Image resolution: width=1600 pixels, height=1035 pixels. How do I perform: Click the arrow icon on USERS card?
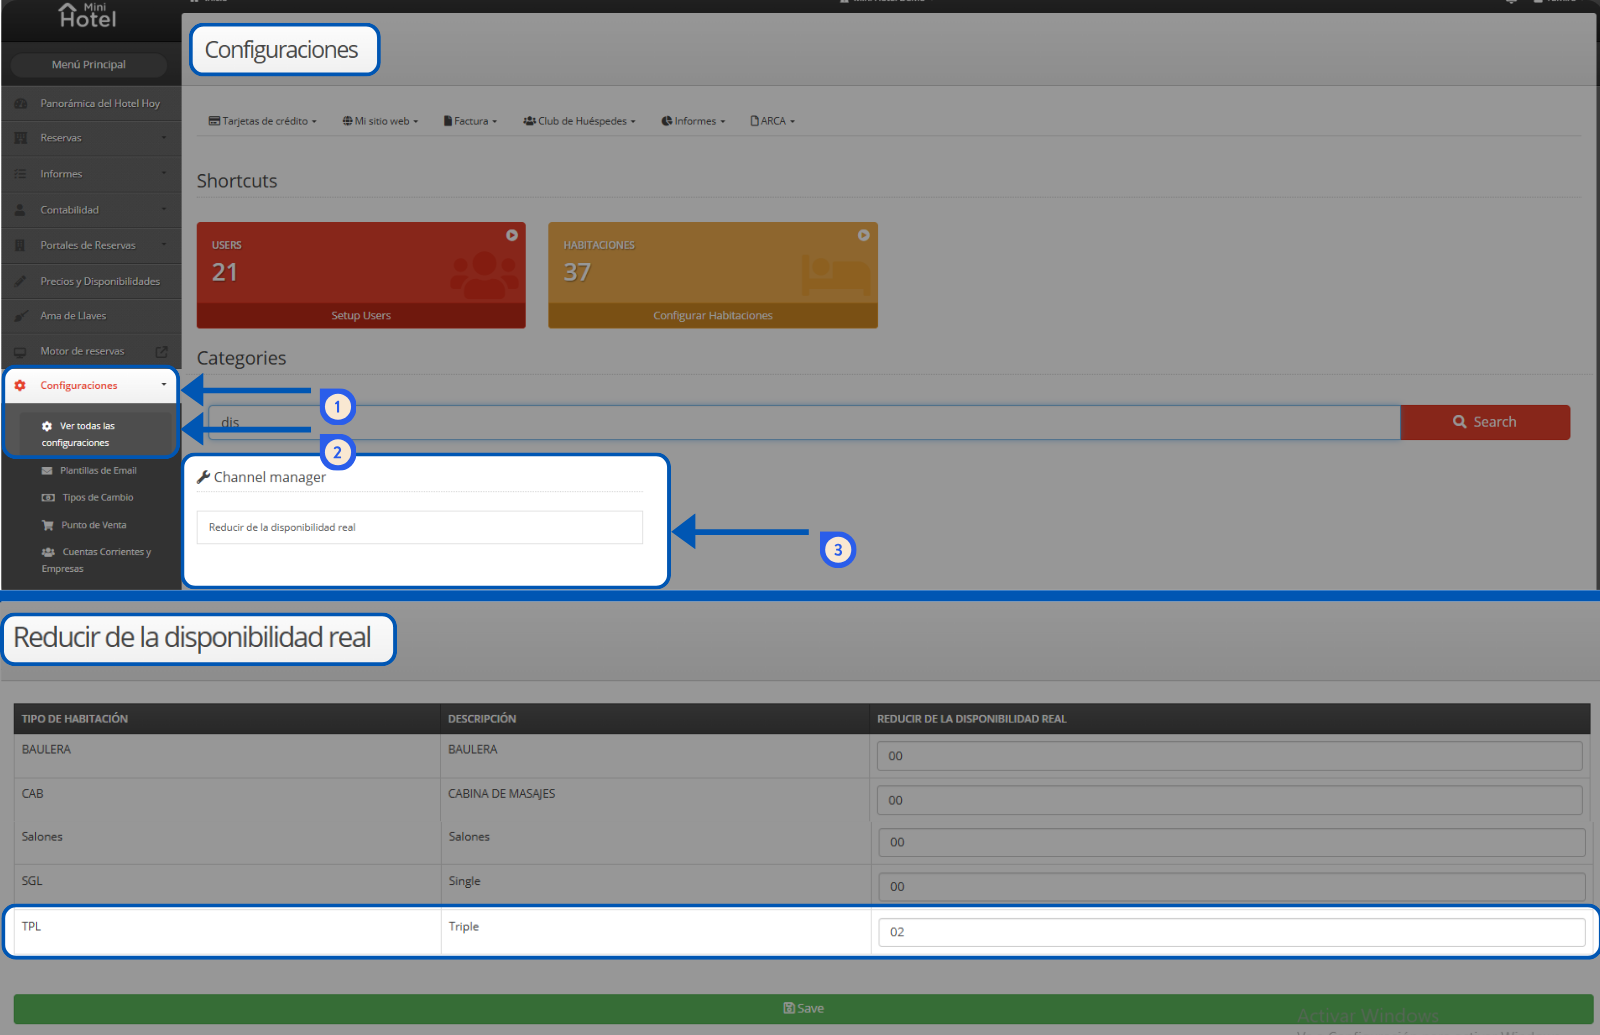point(512,235)
